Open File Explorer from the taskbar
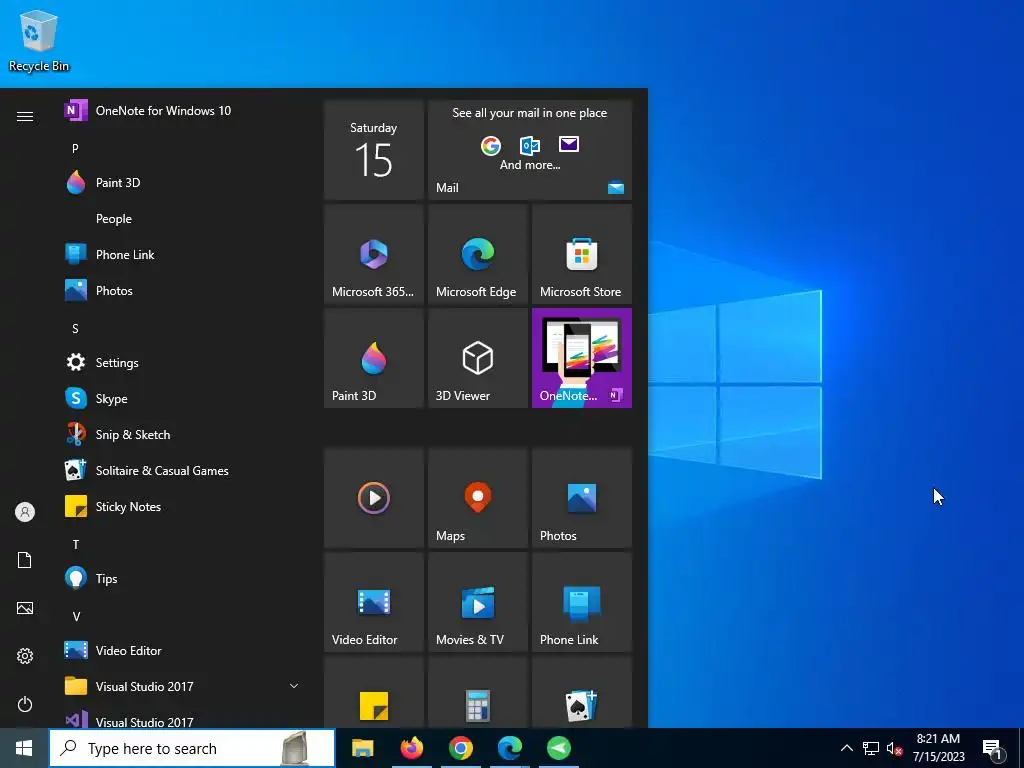This screenshot has width=1024, height=768. pyautogui.click(x=362, y=748)
